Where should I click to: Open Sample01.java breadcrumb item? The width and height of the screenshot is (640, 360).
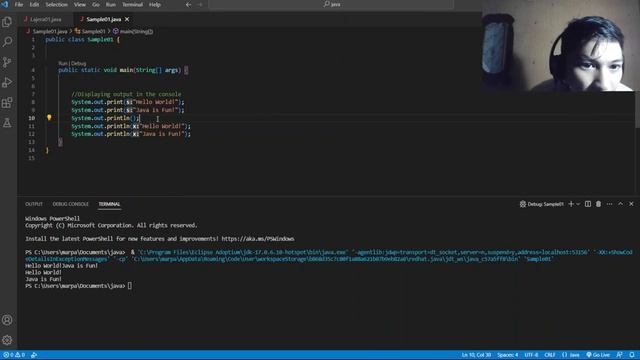(x=47, y=31)
